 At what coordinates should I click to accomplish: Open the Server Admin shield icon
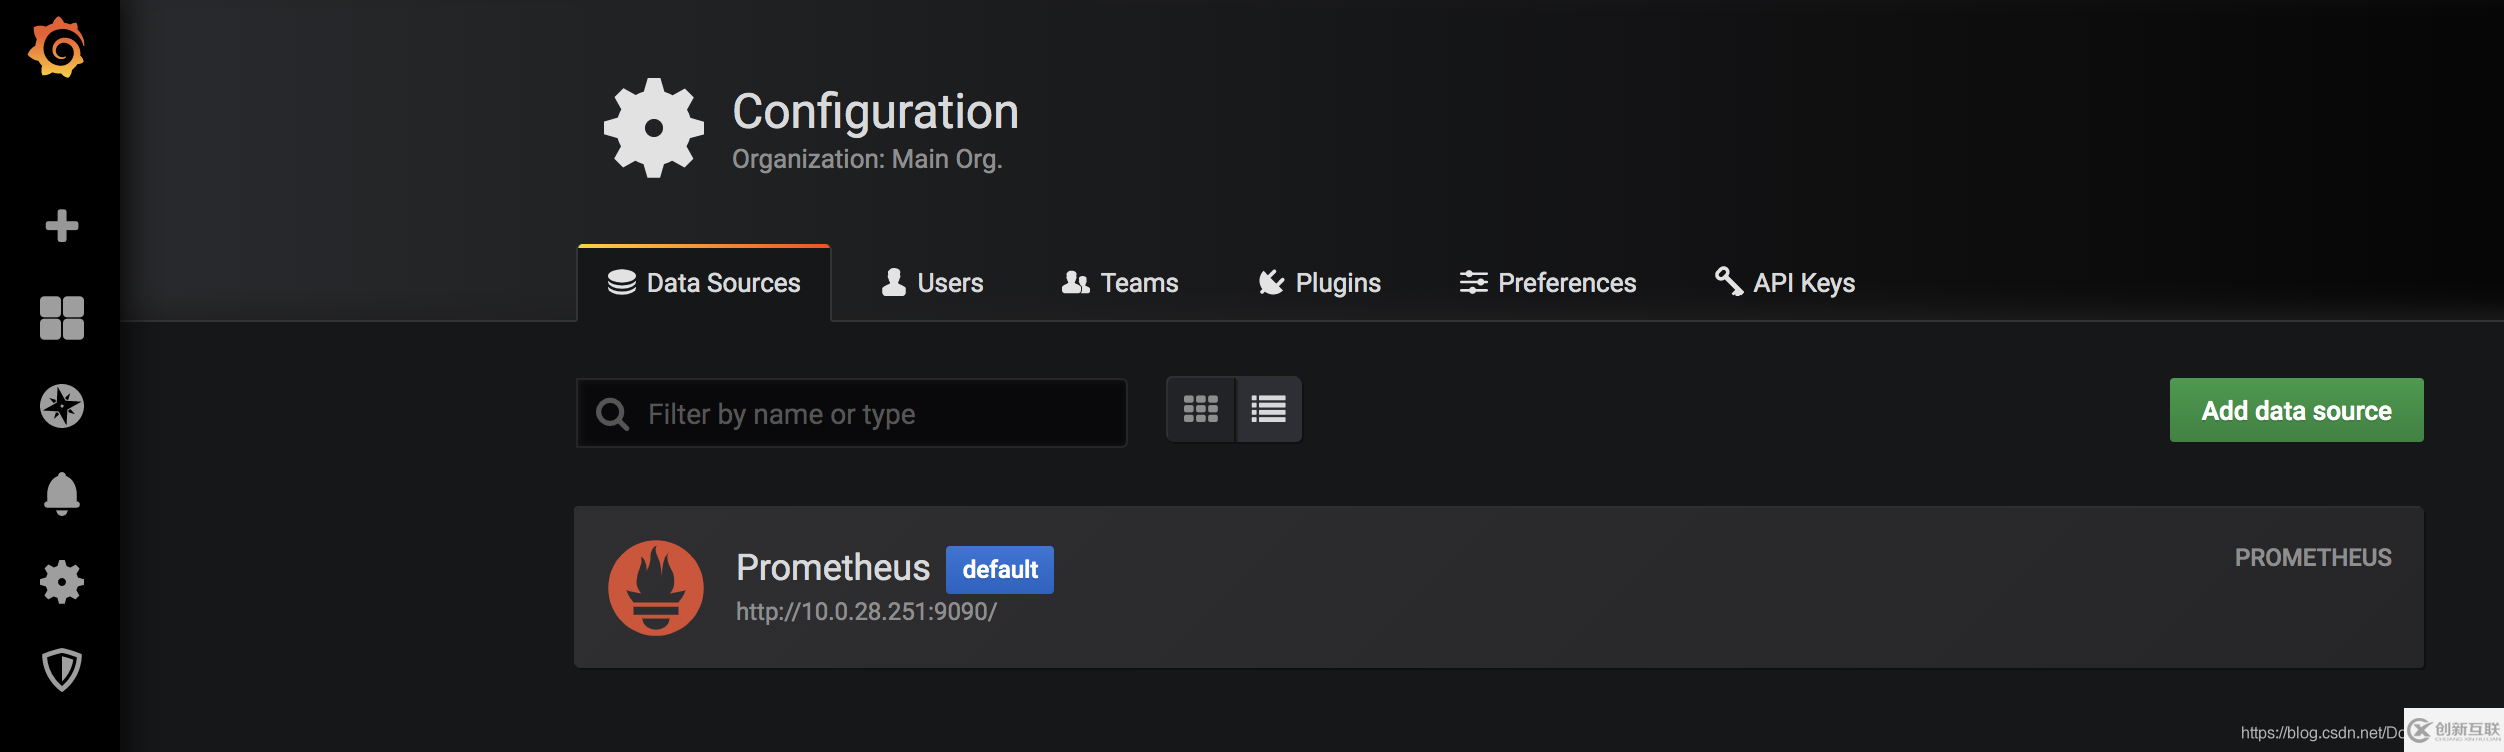62,669
